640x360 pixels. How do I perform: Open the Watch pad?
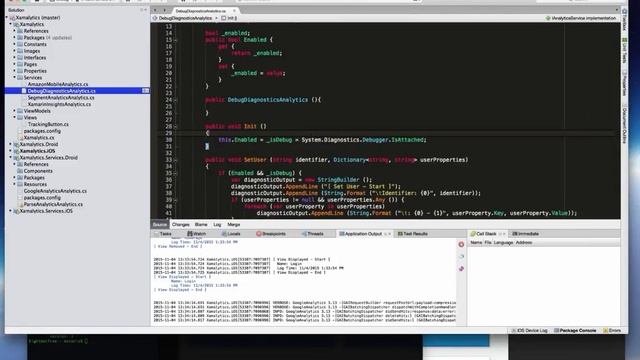[196, 234]
